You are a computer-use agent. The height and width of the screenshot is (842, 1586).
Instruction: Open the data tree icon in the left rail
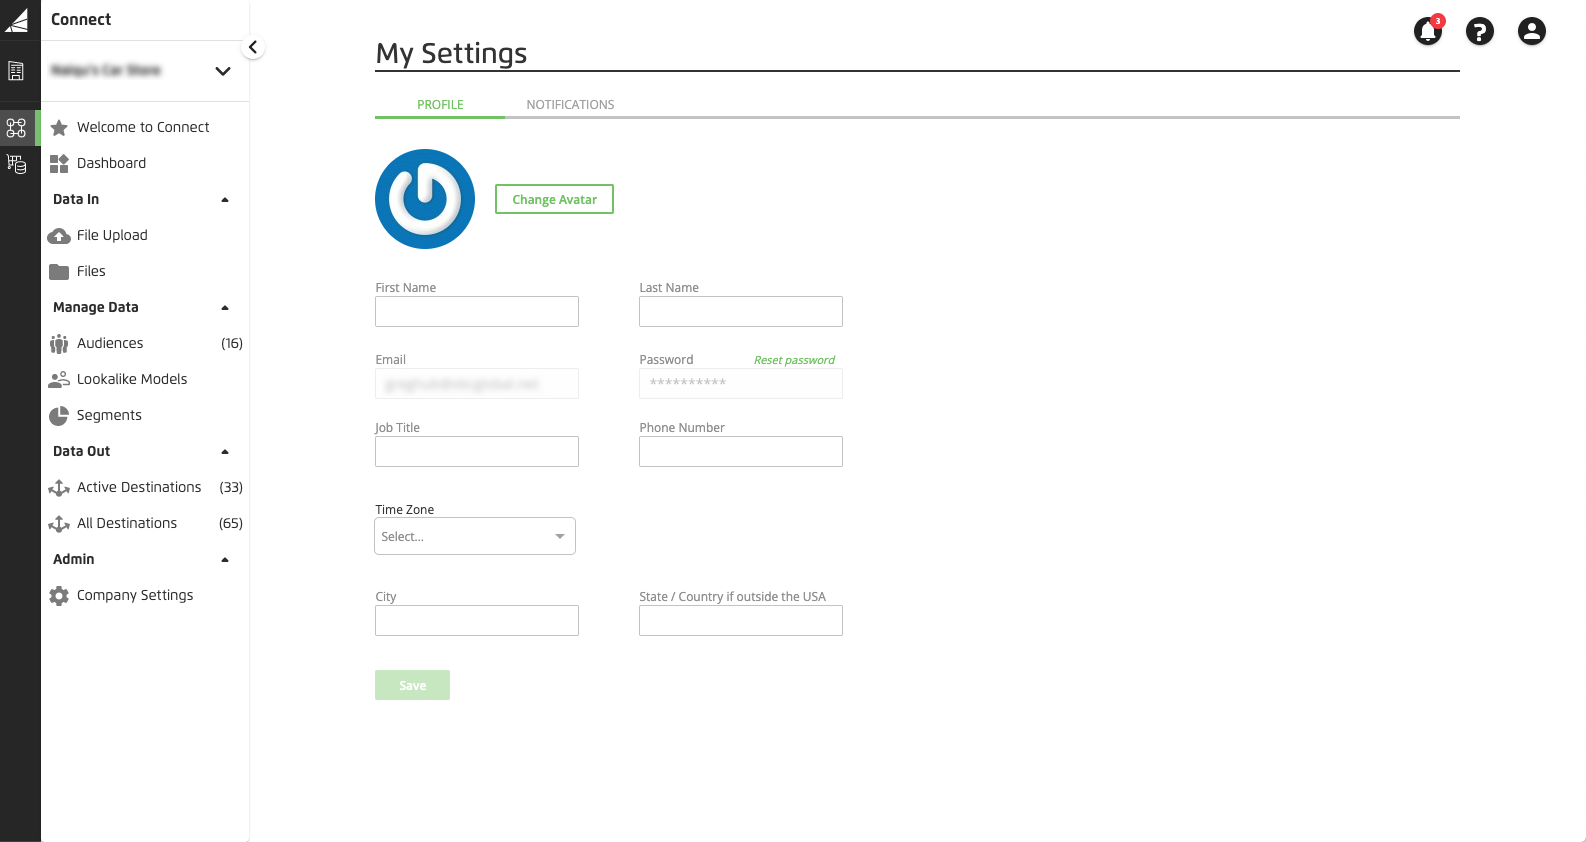click(16, 164)
